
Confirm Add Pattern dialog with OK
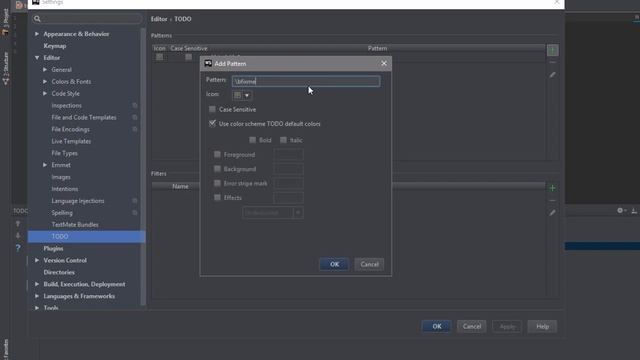coord(334,264)
